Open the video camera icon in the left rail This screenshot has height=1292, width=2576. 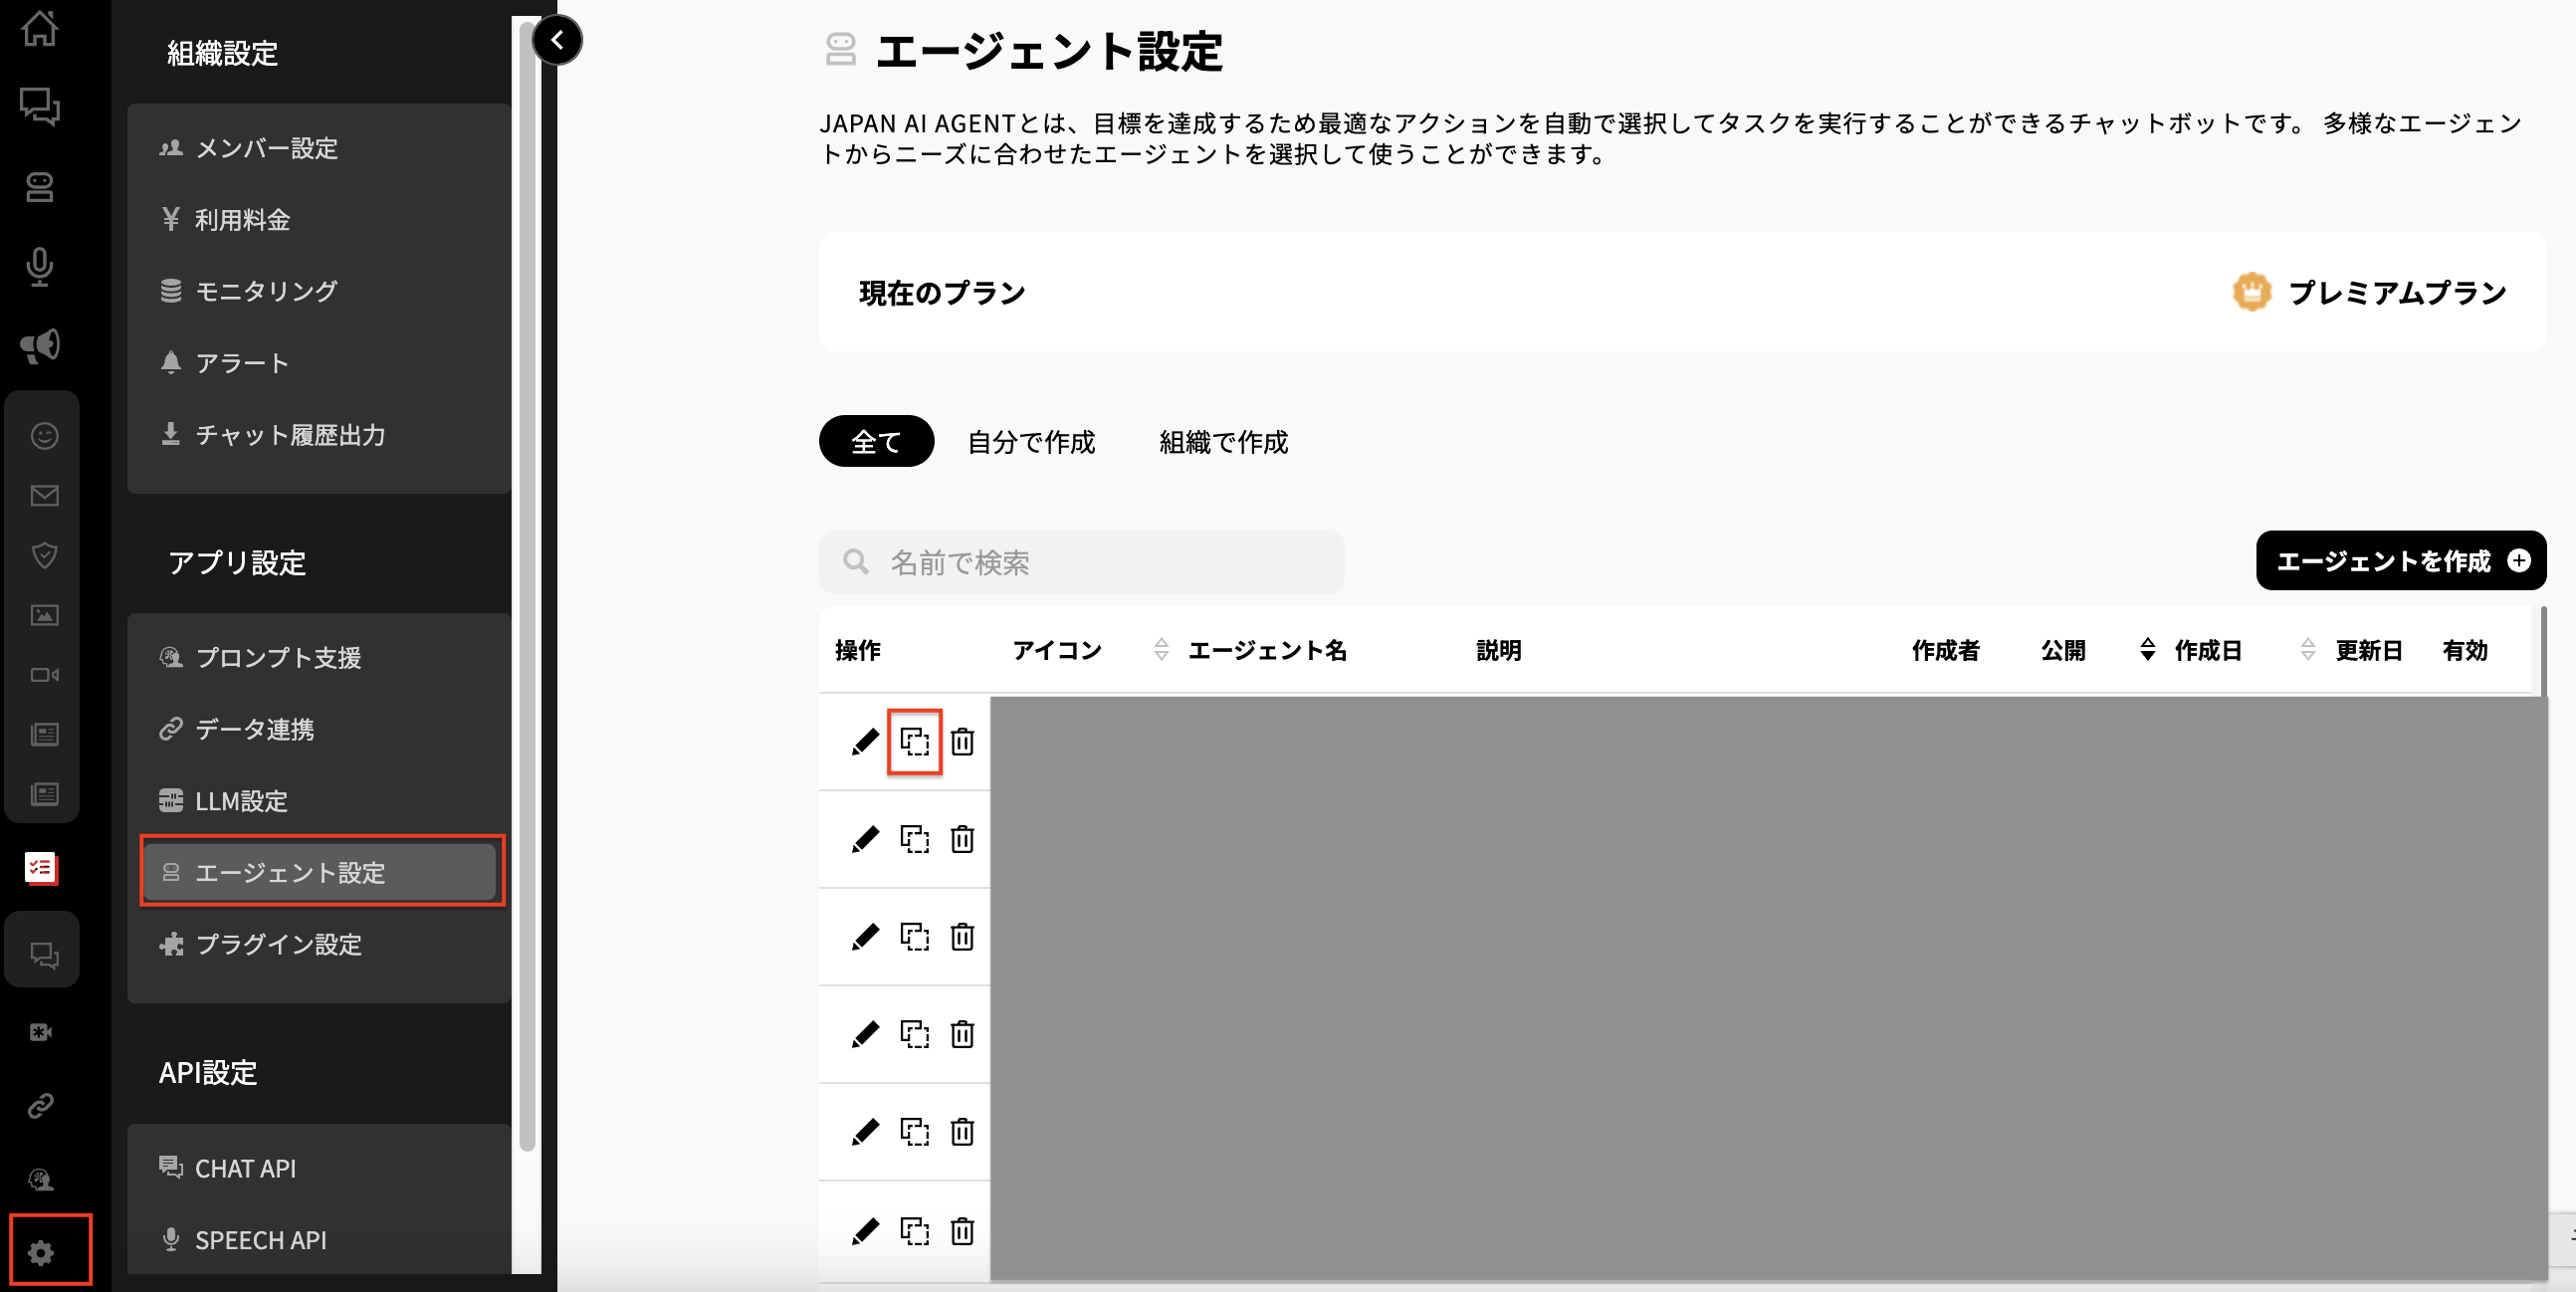pyautogui.click(x=44, y=675)
